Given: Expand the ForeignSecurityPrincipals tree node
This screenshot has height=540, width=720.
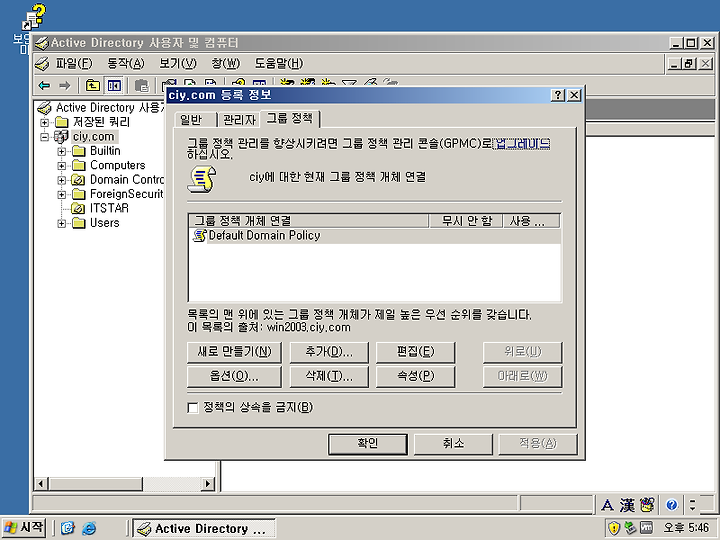Looking at the screenshot, I should click(x=62, y=195).
